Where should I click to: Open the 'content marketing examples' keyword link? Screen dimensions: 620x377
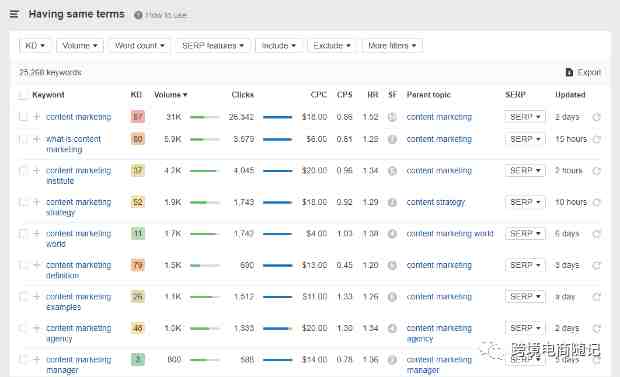click(x=78, y=302)
